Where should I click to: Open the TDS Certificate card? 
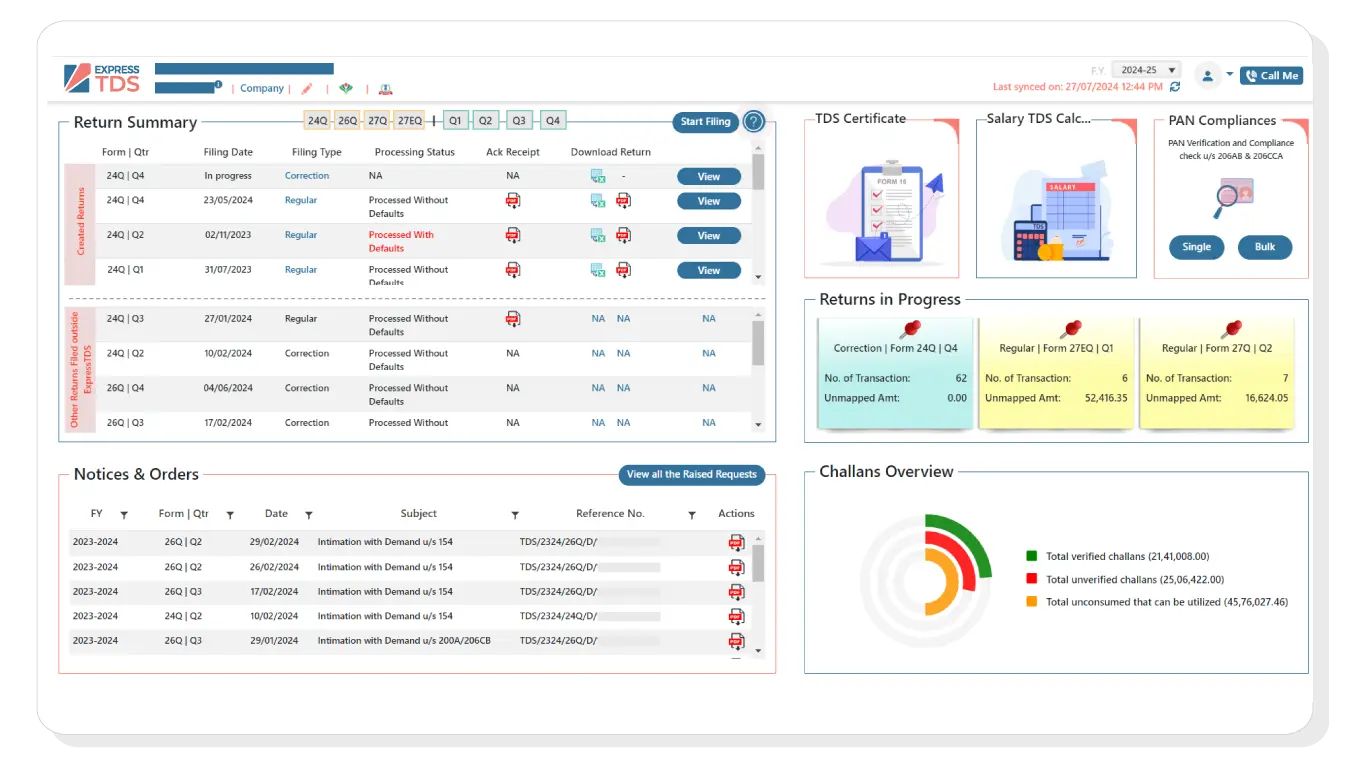(881, 198)
